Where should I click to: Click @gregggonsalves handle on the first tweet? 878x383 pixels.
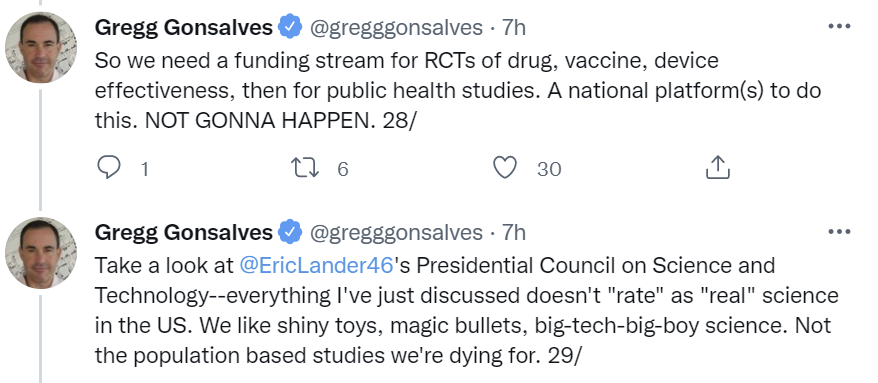[x=396, y=27]
